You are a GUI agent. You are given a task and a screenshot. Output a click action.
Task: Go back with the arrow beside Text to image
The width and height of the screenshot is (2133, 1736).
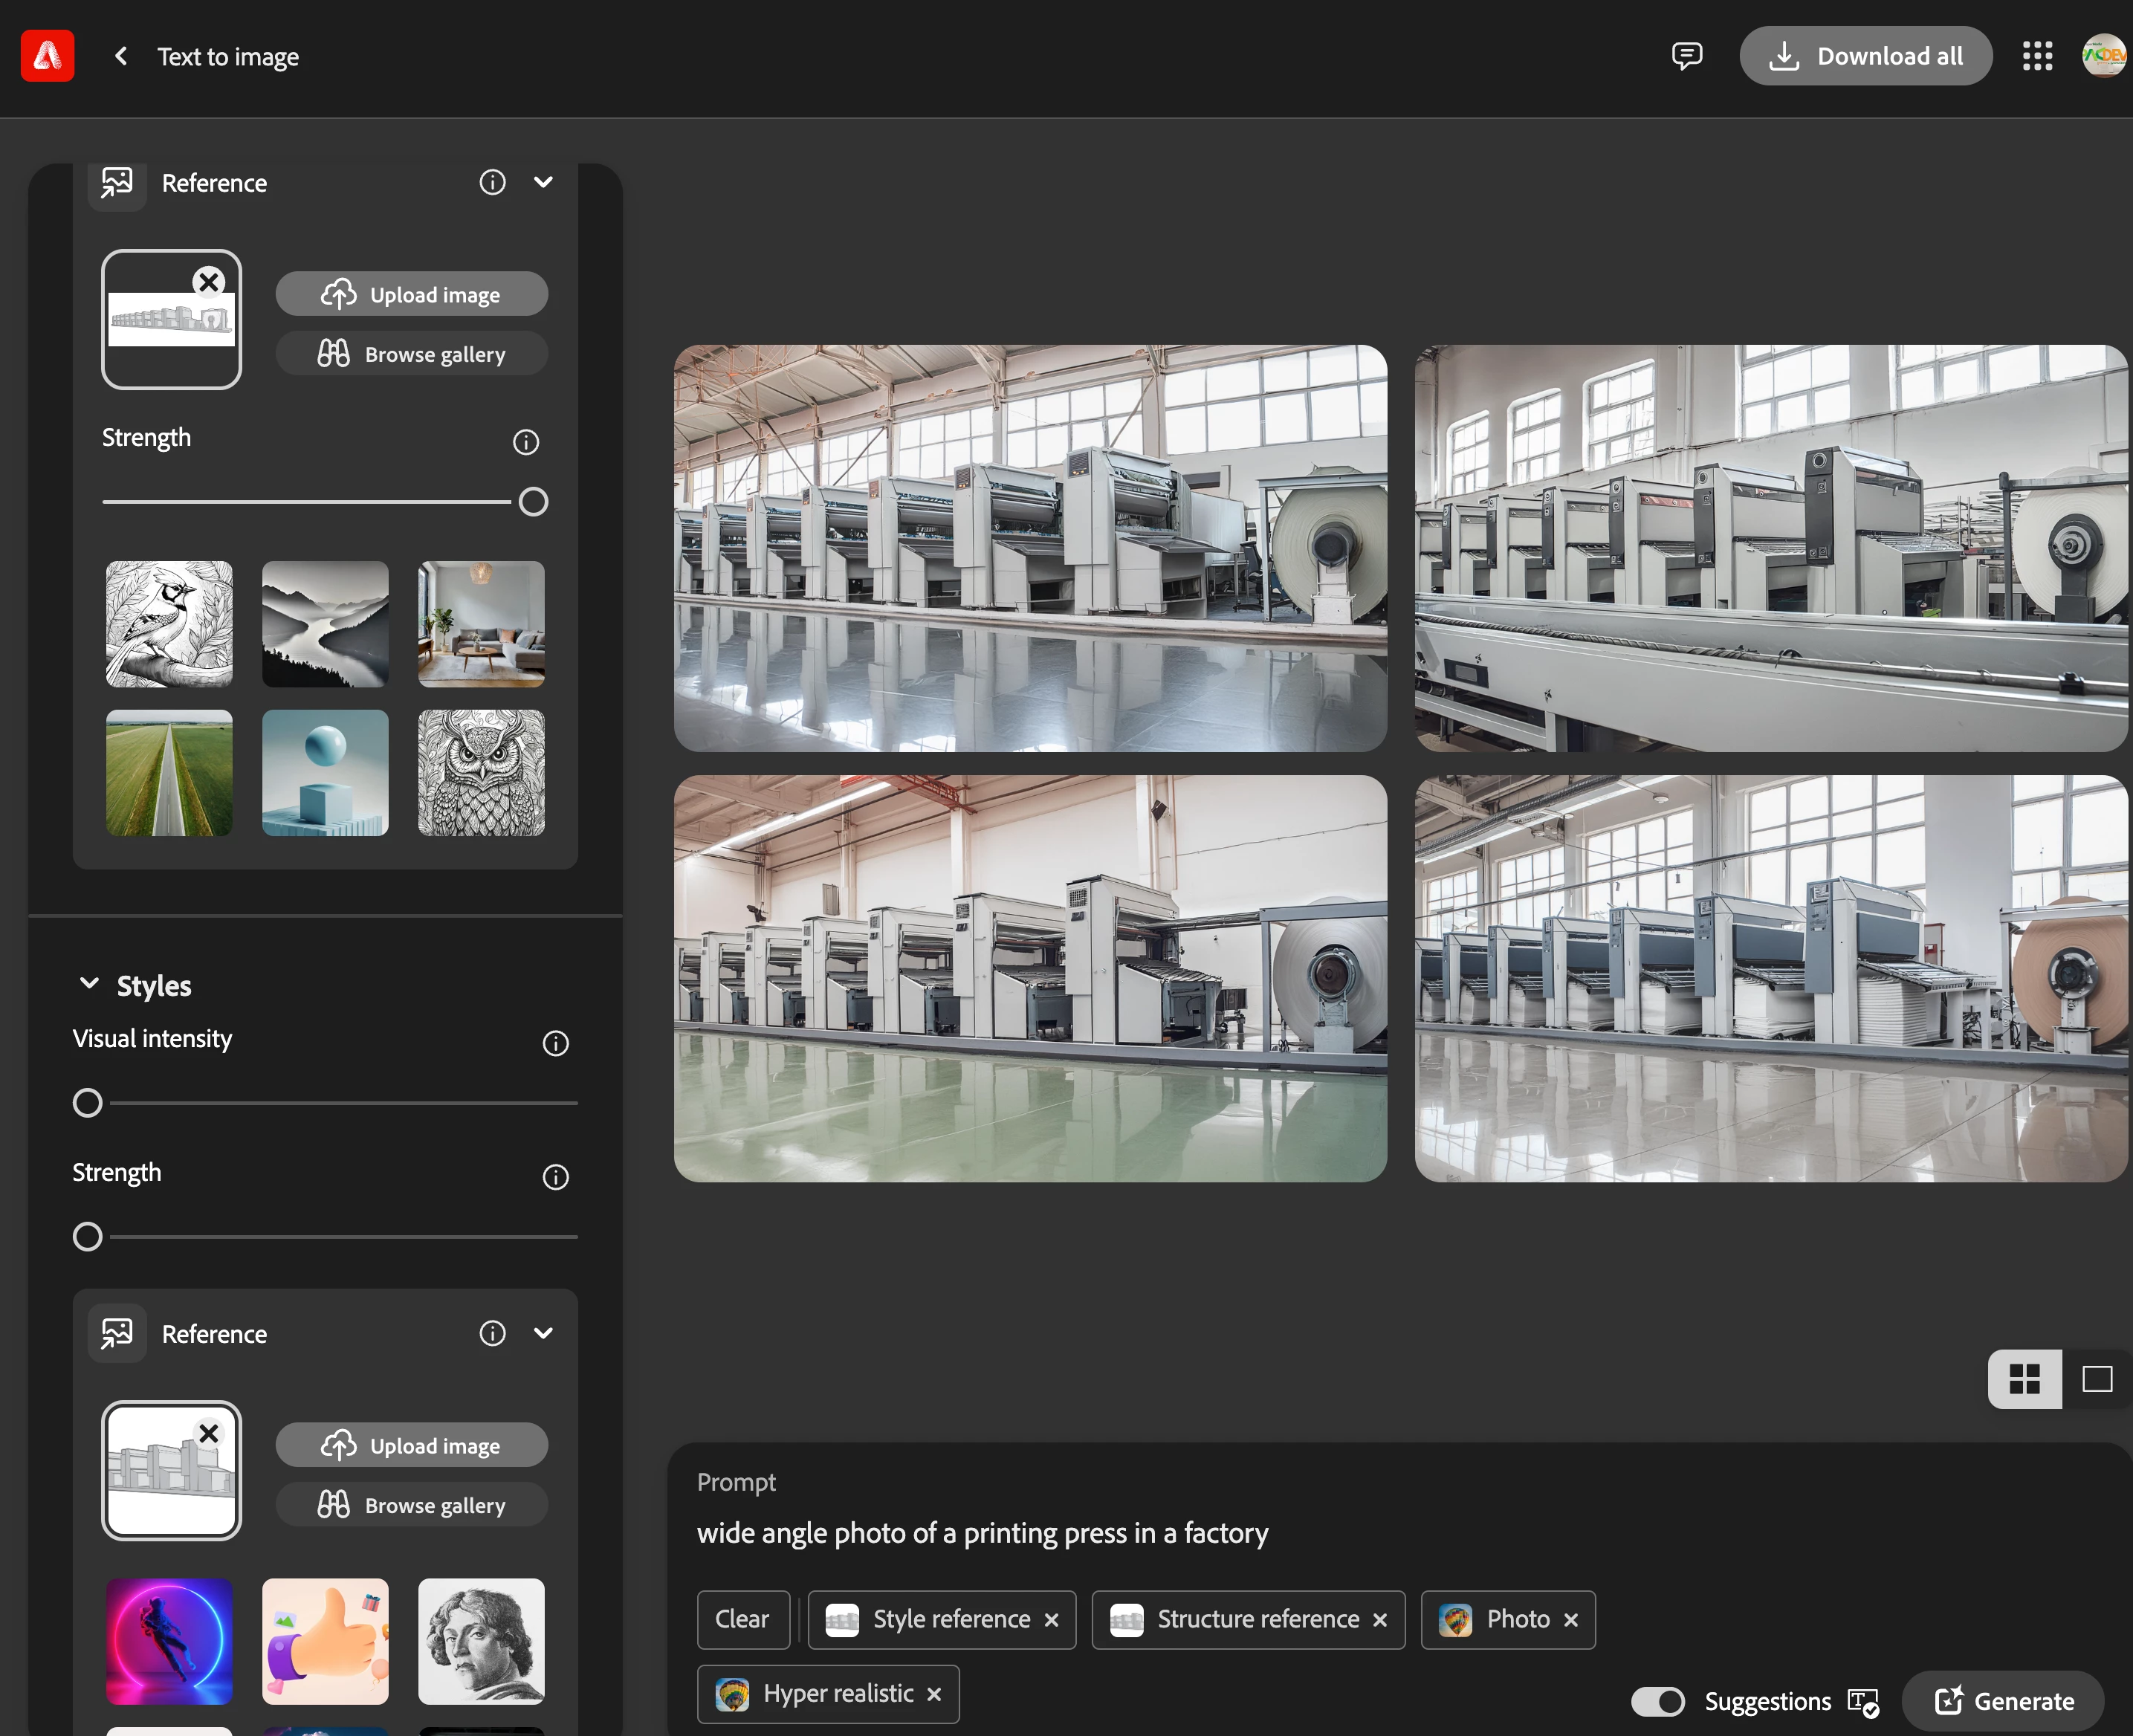tap(121, 56)
